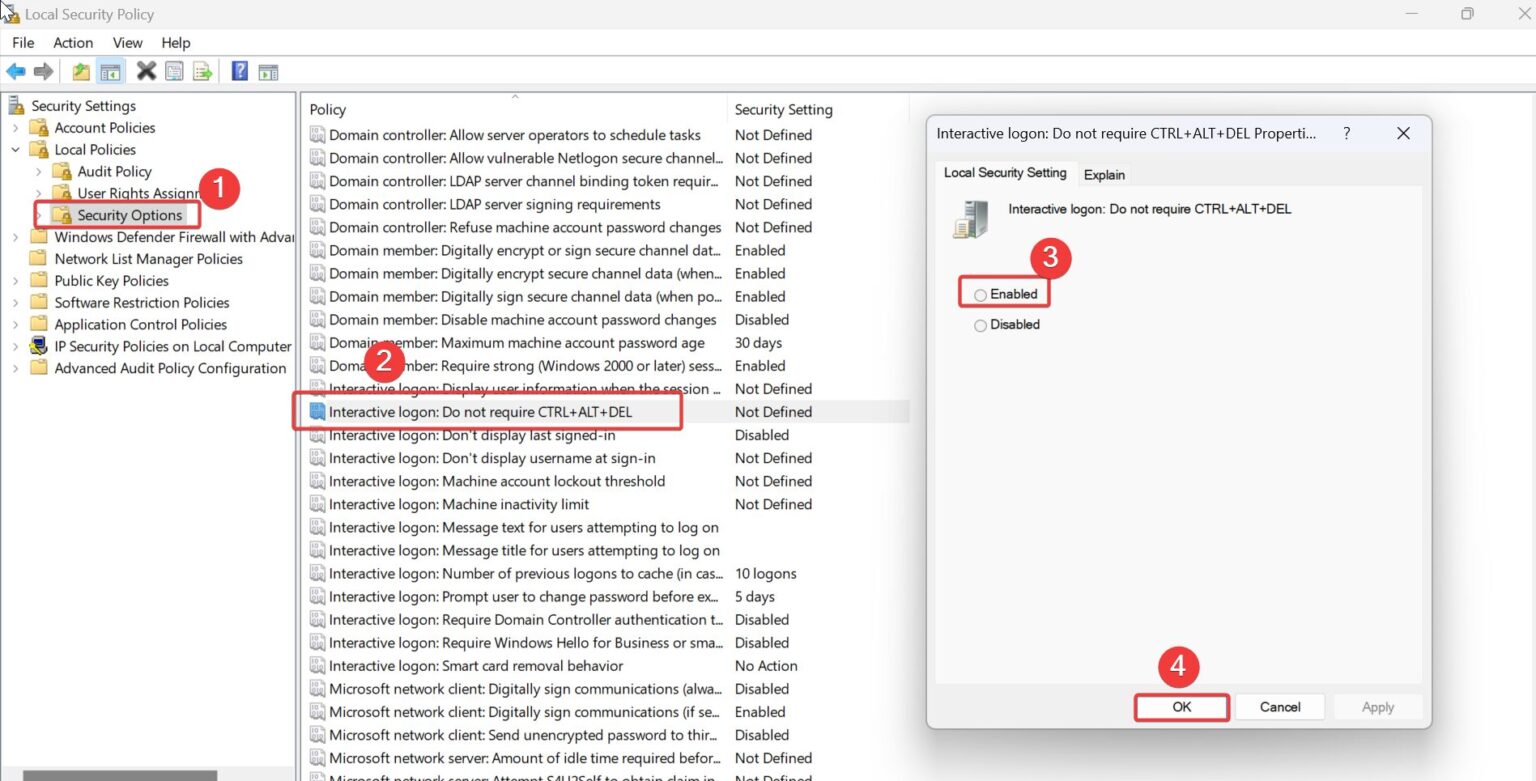Click the Delete (X) toolbar icon
The height and width of the screenshot is (781, 1536).
tap(146, 71)
